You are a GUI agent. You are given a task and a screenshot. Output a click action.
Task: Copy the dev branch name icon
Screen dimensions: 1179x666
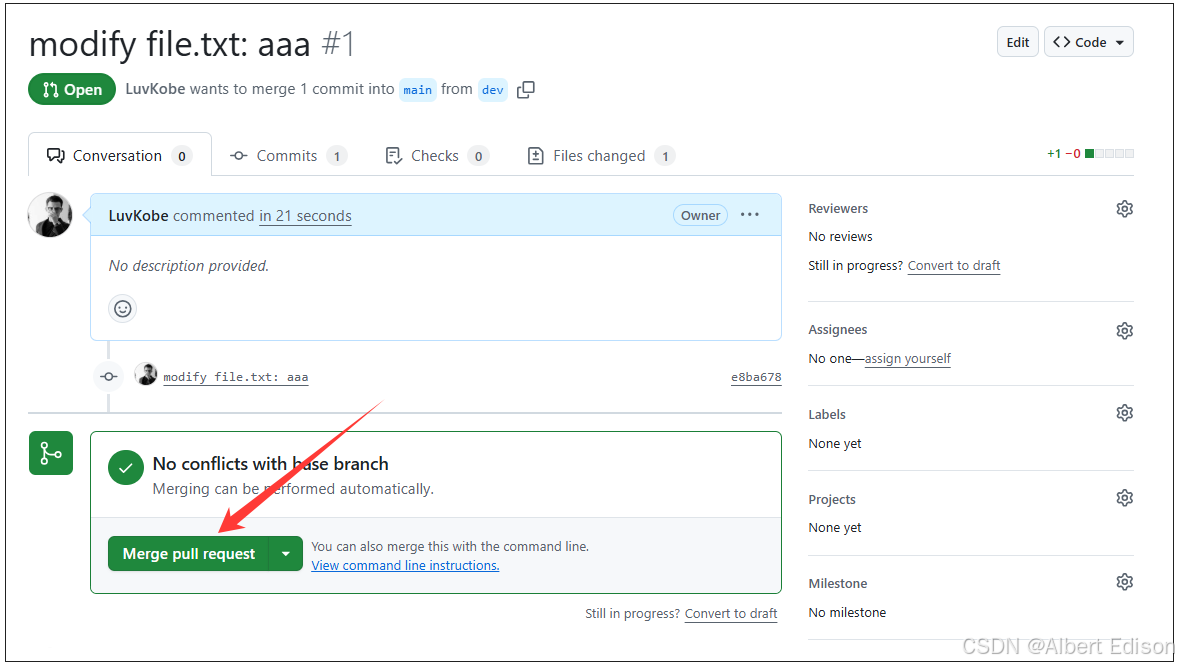526,89
